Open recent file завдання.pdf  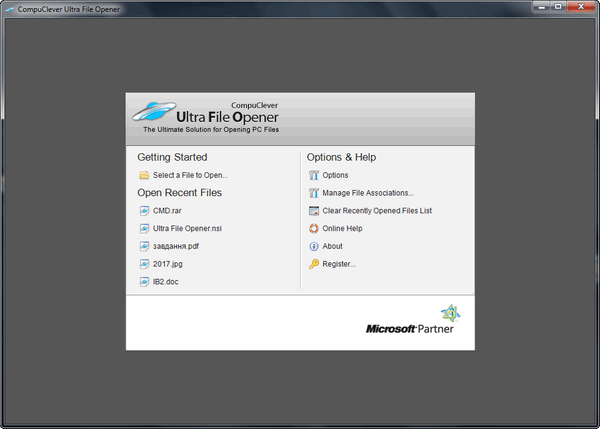176,246
